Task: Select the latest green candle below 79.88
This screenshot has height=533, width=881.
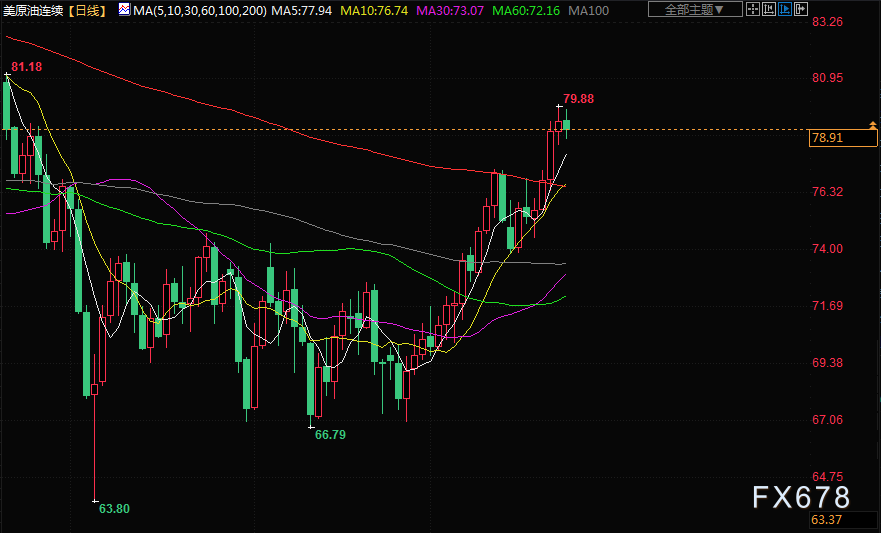Action: point(567,125)
